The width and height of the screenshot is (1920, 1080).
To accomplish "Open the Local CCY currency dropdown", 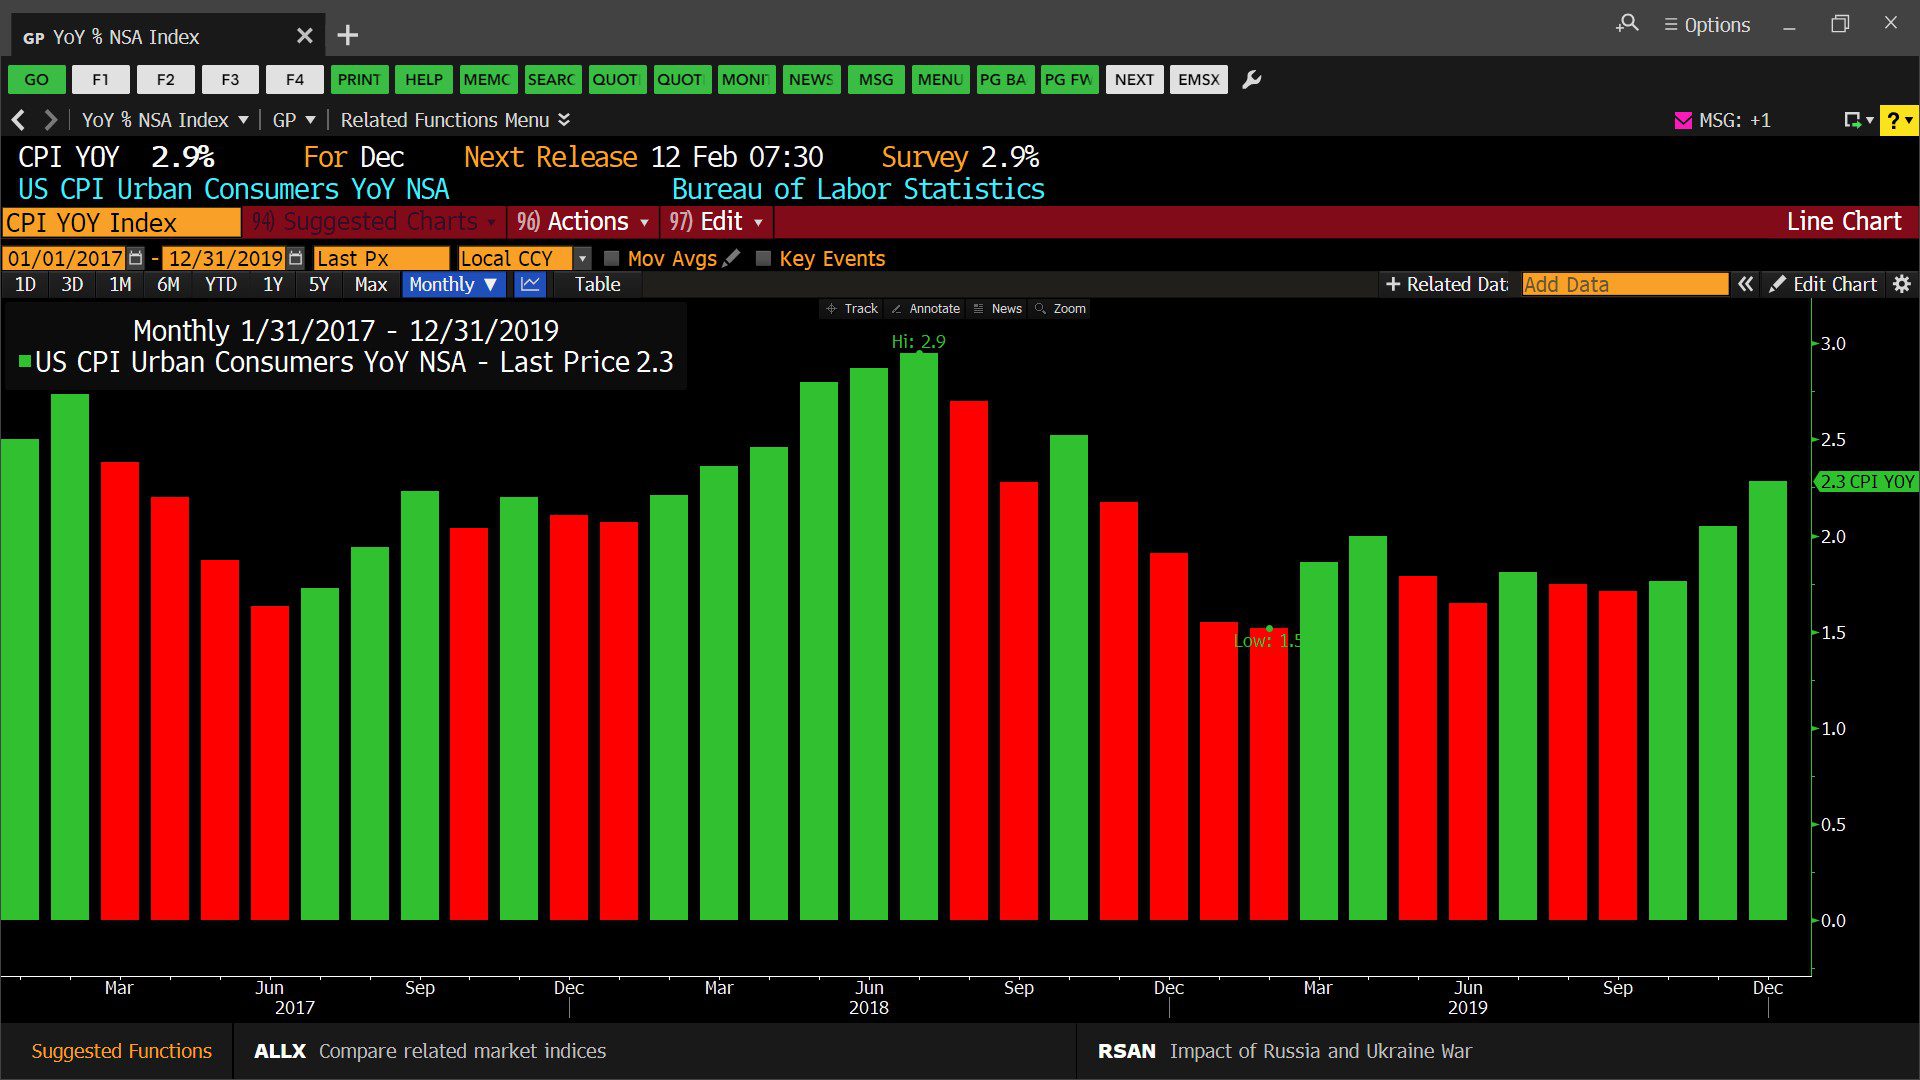I will (x=582, y=259).
